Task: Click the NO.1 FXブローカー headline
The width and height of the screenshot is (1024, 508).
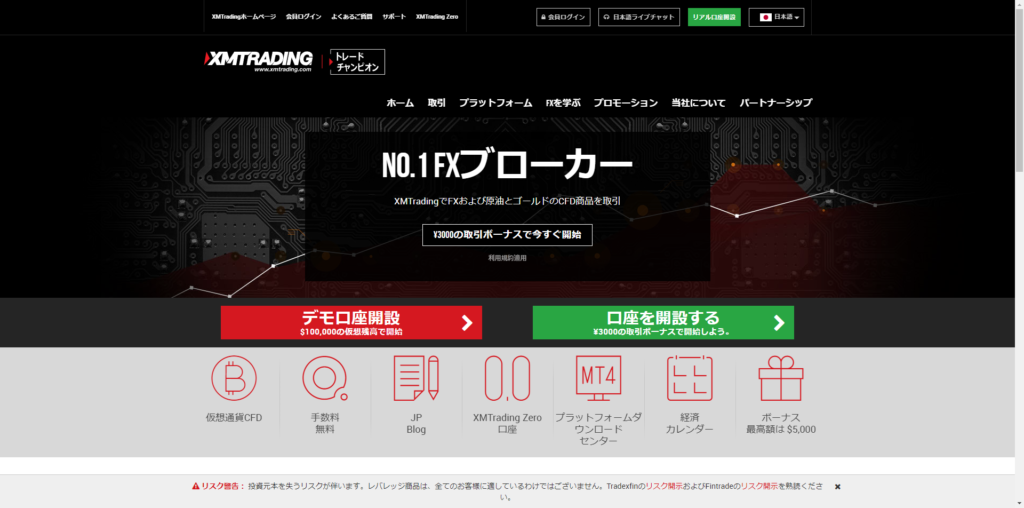Action: (507, 167)
